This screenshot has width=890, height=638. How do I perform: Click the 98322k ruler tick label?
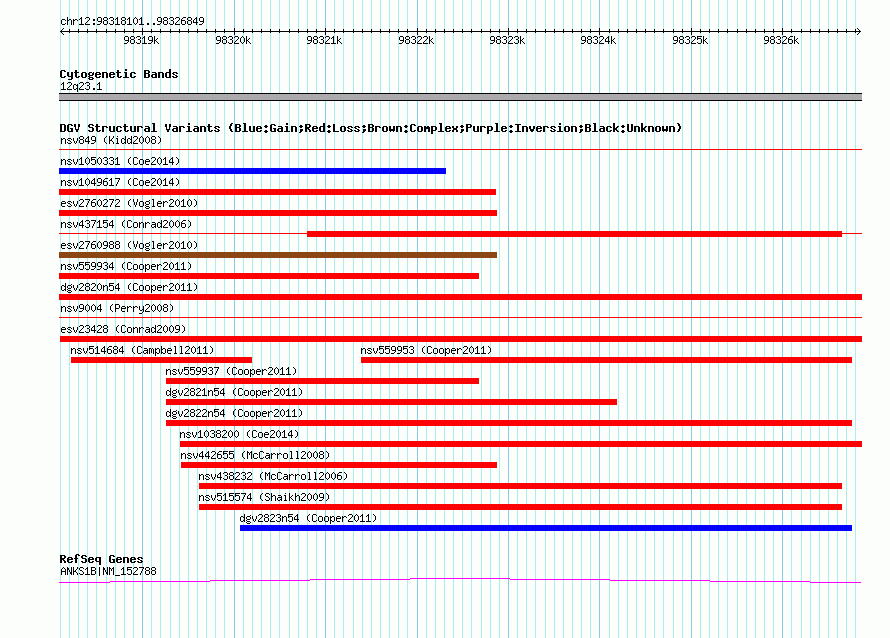click(416, 40)
